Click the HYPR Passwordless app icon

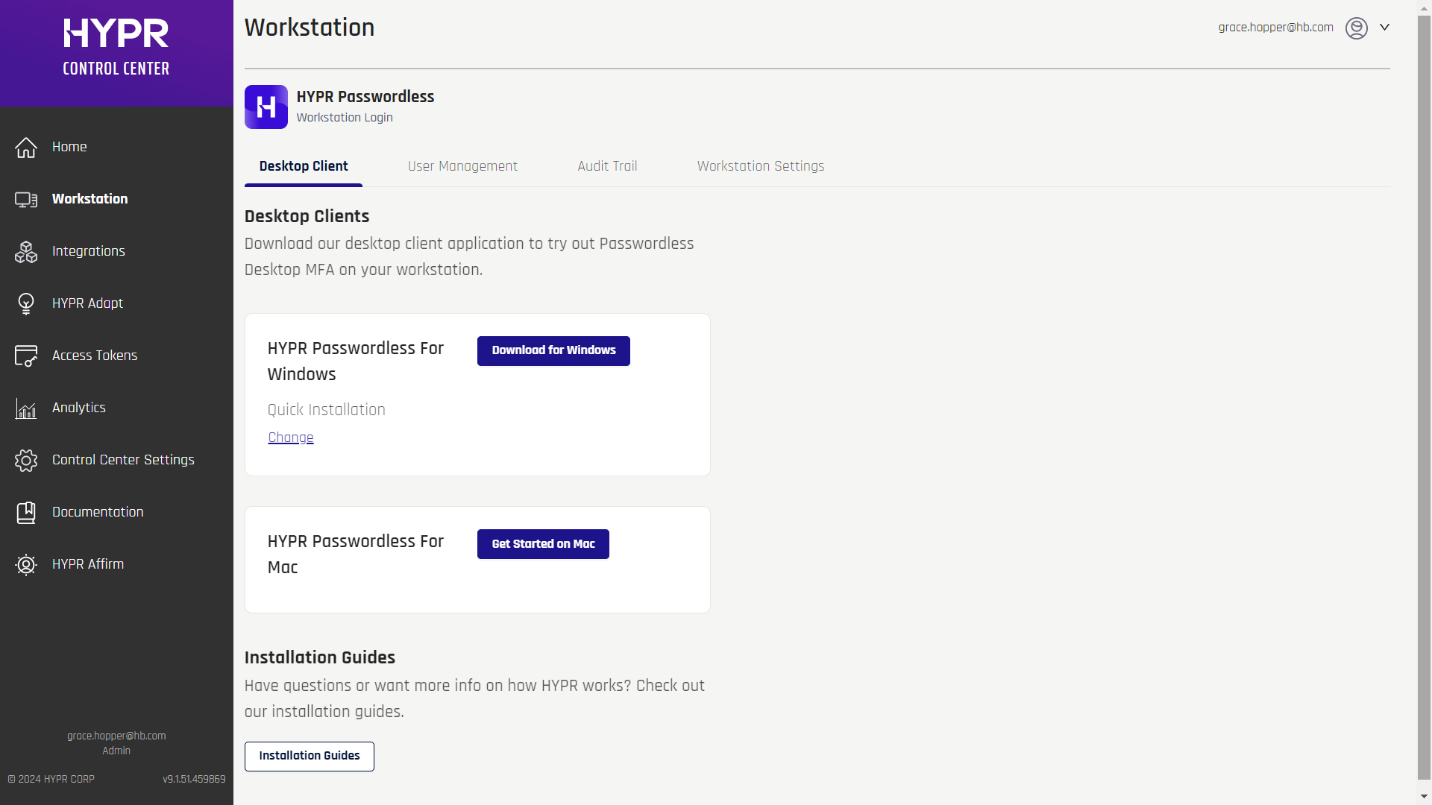[265, 106]
